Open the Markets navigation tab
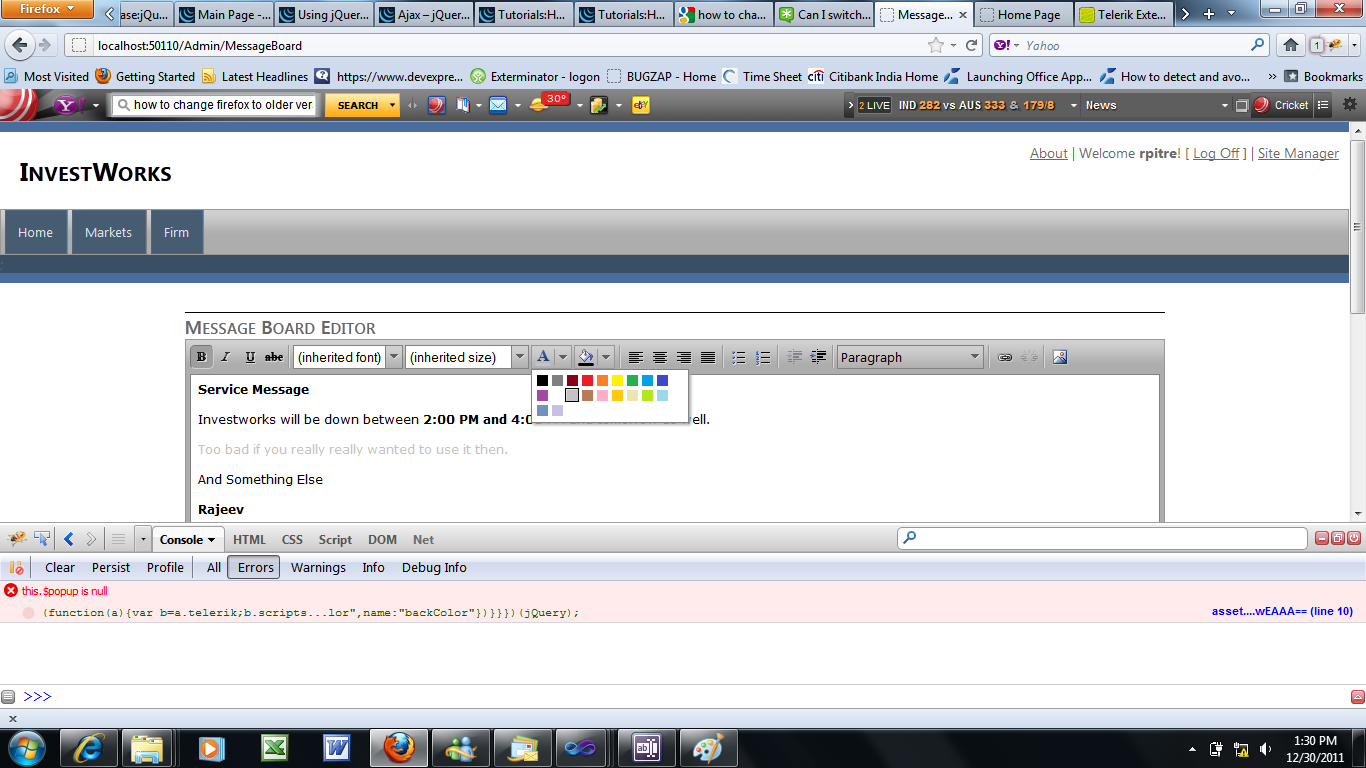 pyautogui.click(x=108, y=232)
